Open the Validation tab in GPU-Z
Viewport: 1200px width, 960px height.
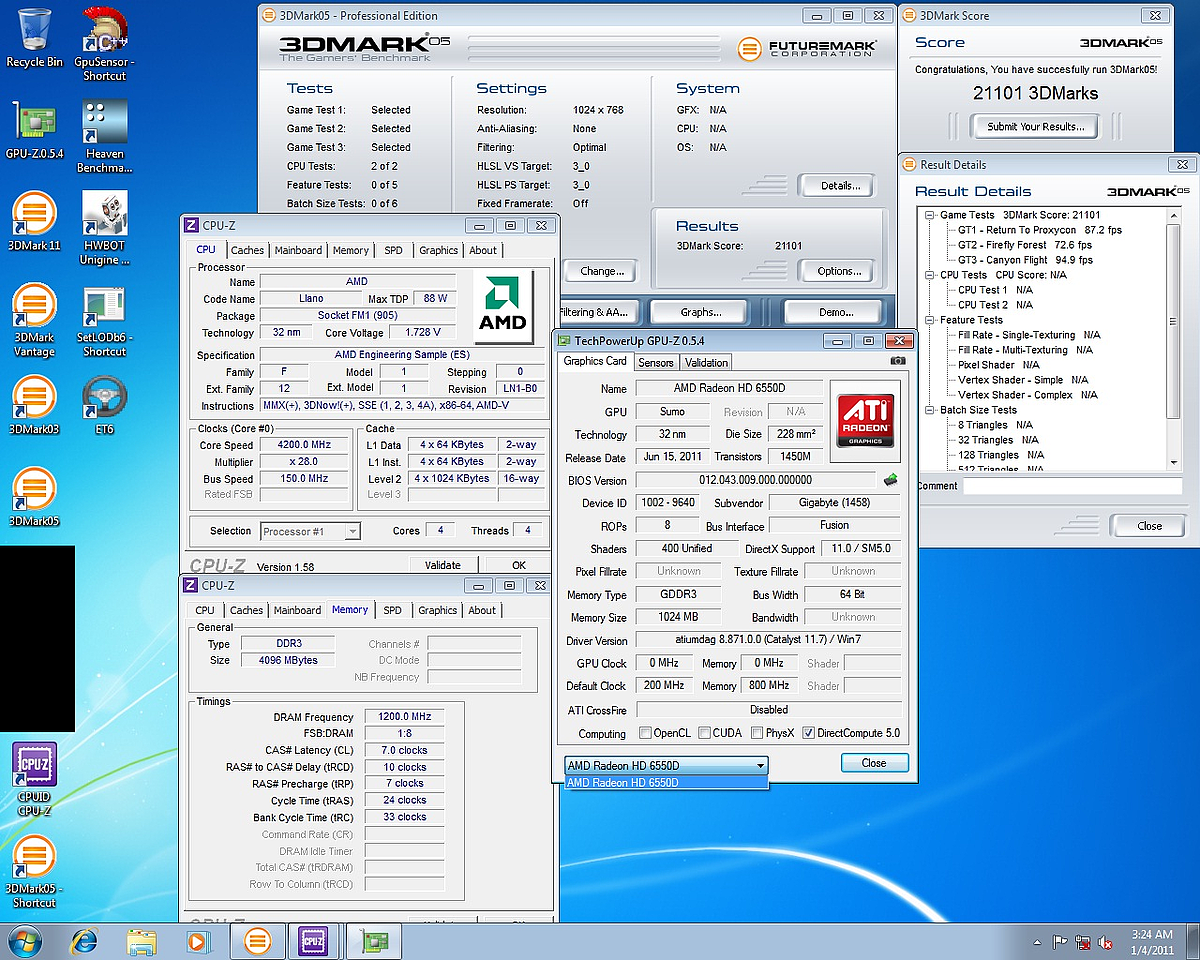coord(707,362)
